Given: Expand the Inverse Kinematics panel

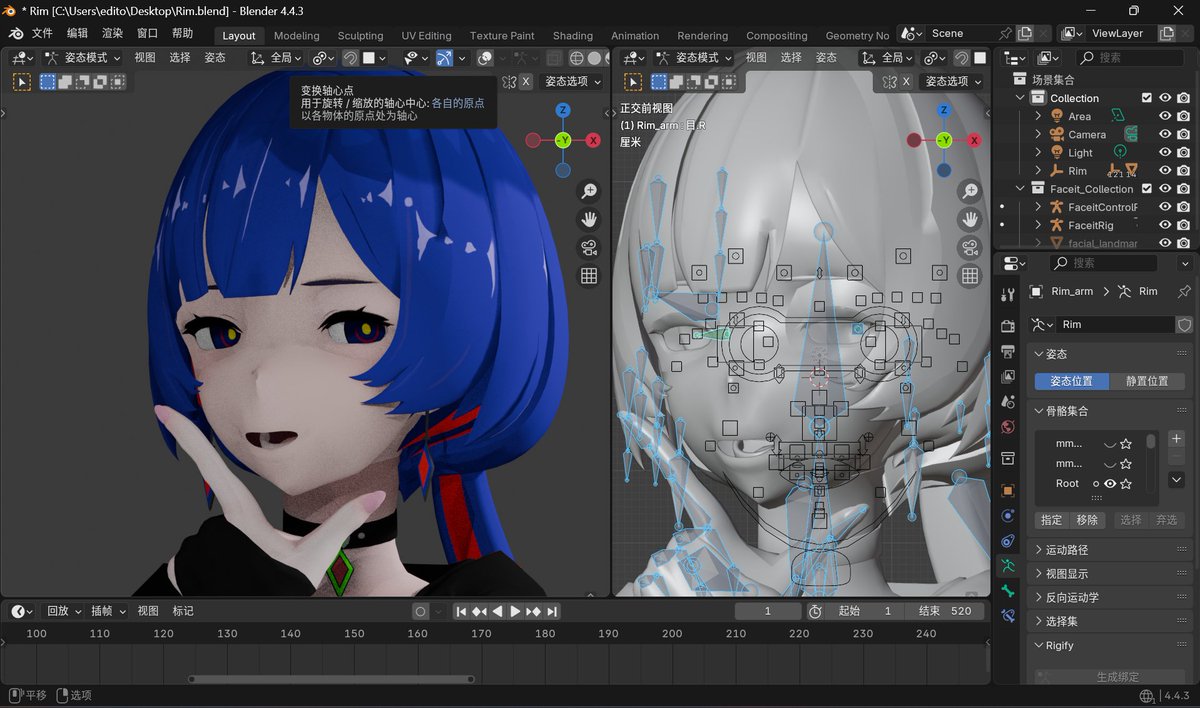Looking at the screenshot, I should click(1112, 597).
